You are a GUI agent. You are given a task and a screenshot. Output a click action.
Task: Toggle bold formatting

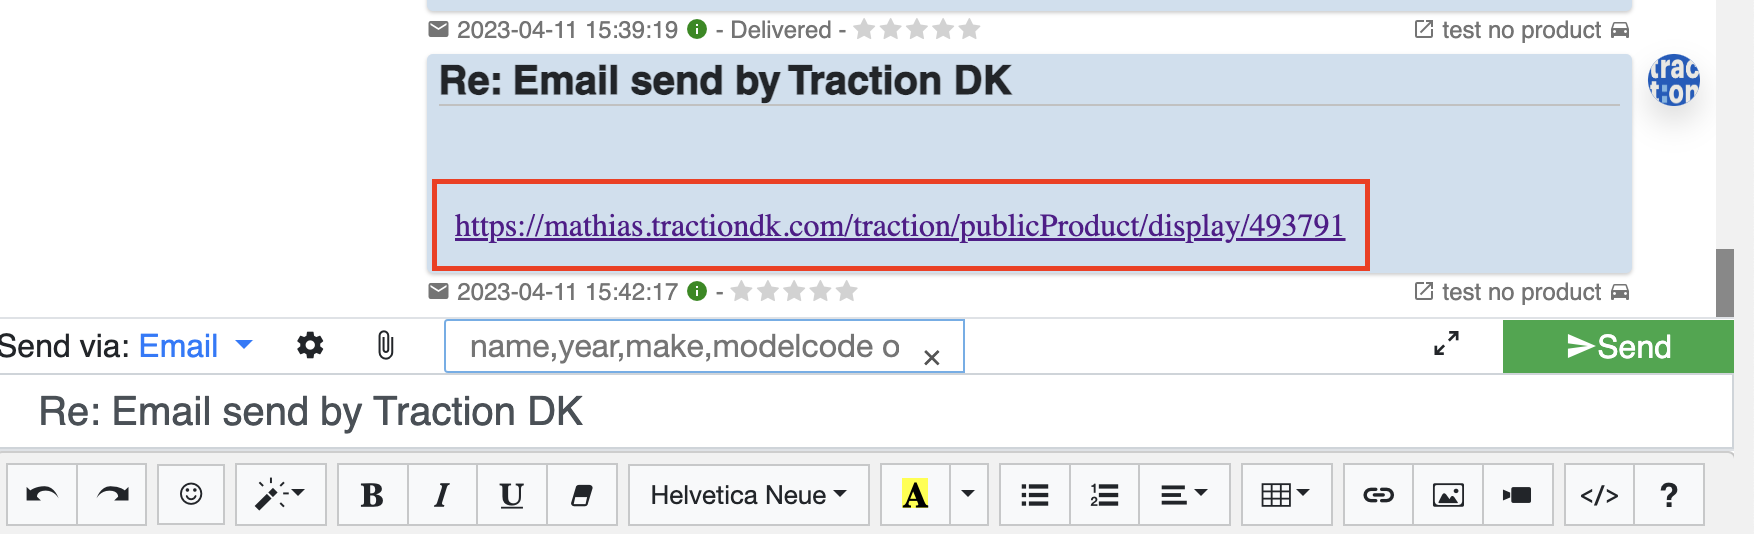coord(373,495)
